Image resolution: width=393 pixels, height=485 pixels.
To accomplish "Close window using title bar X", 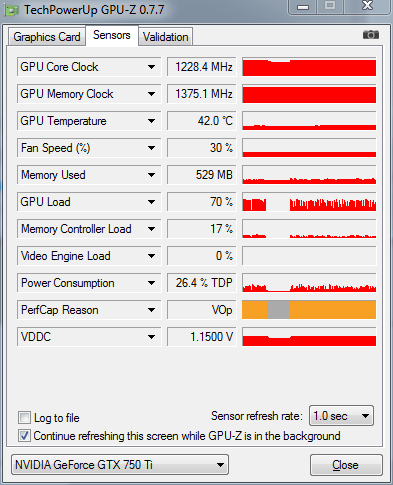I will (367, 6).
